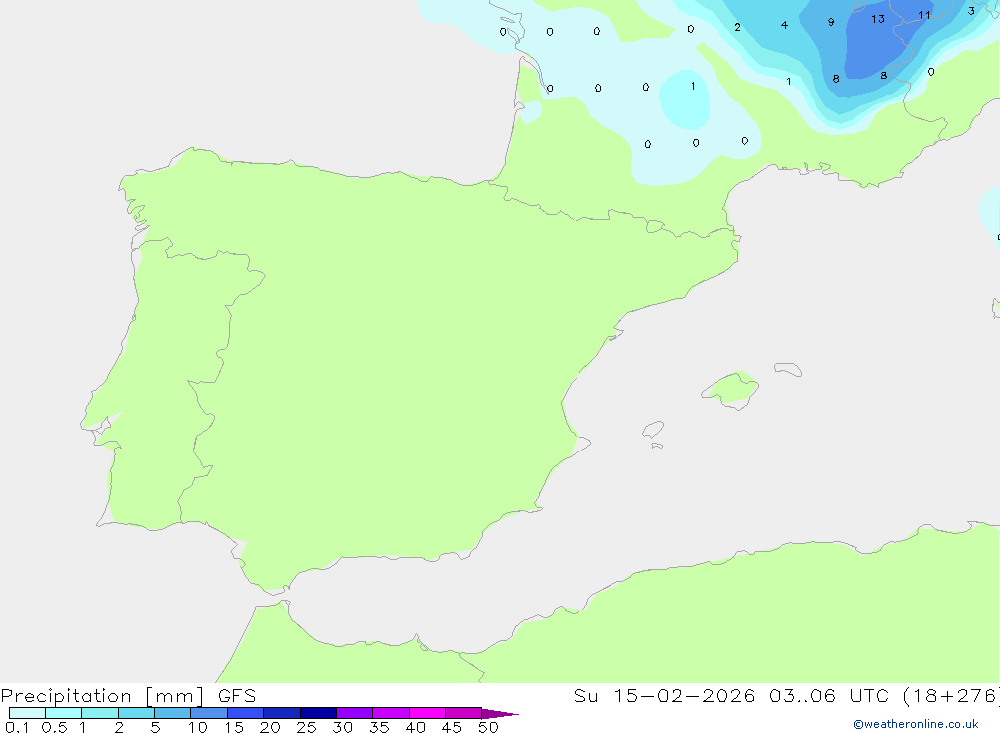
Task: Pick the 10–15 mm legend color swatch
Action: 209,713
